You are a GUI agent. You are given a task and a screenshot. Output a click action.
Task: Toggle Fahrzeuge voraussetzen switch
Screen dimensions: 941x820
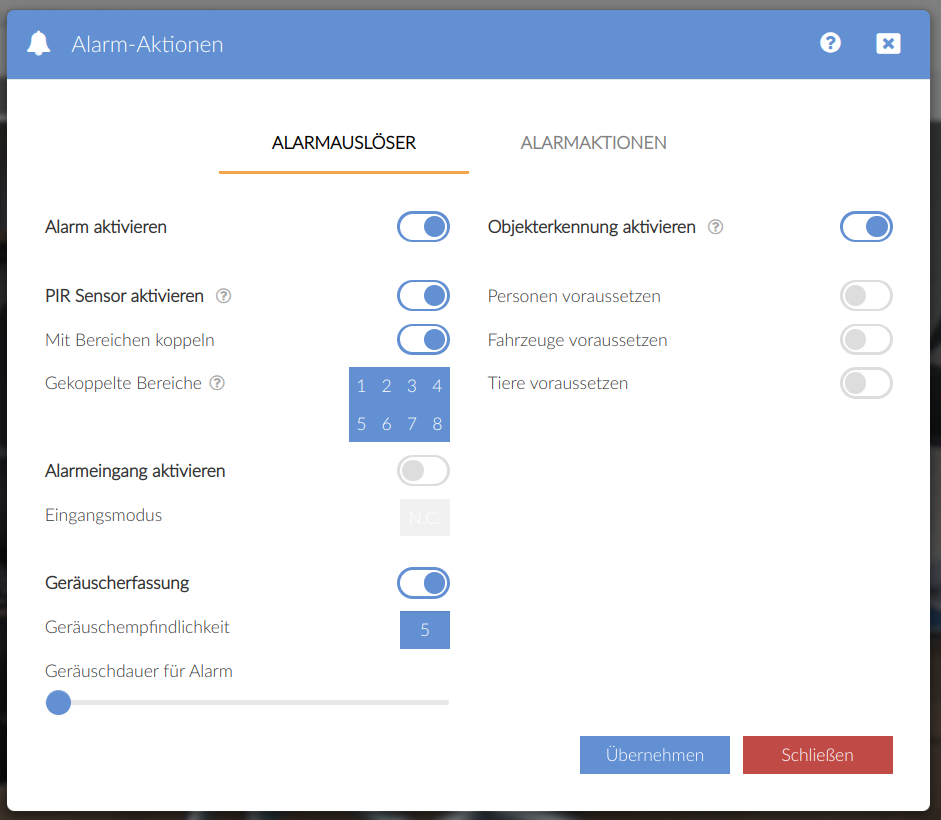[866, 340]
